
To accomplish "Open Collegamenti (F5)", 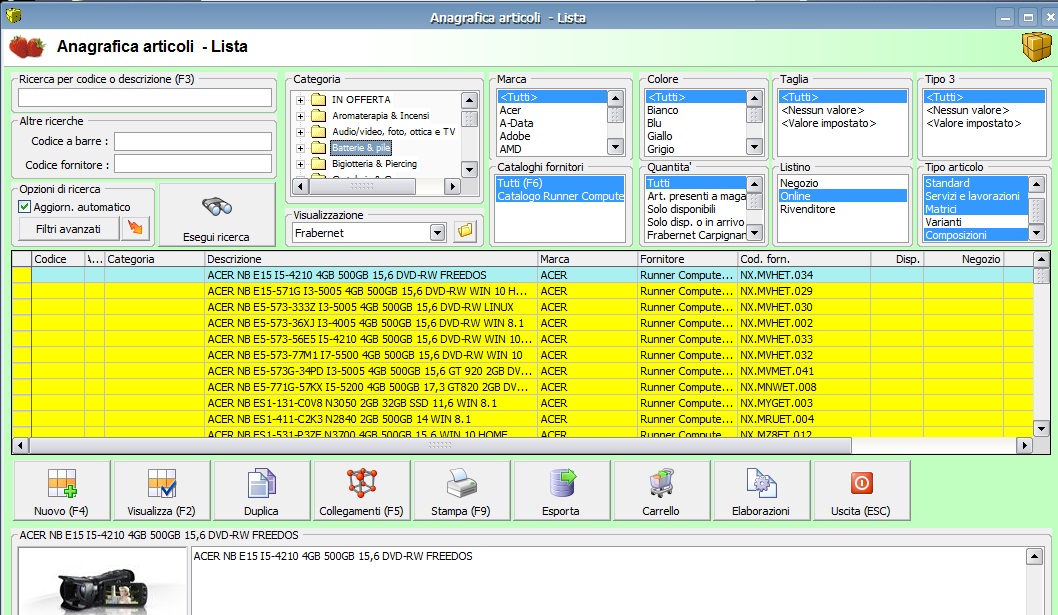I will (361, 491).
